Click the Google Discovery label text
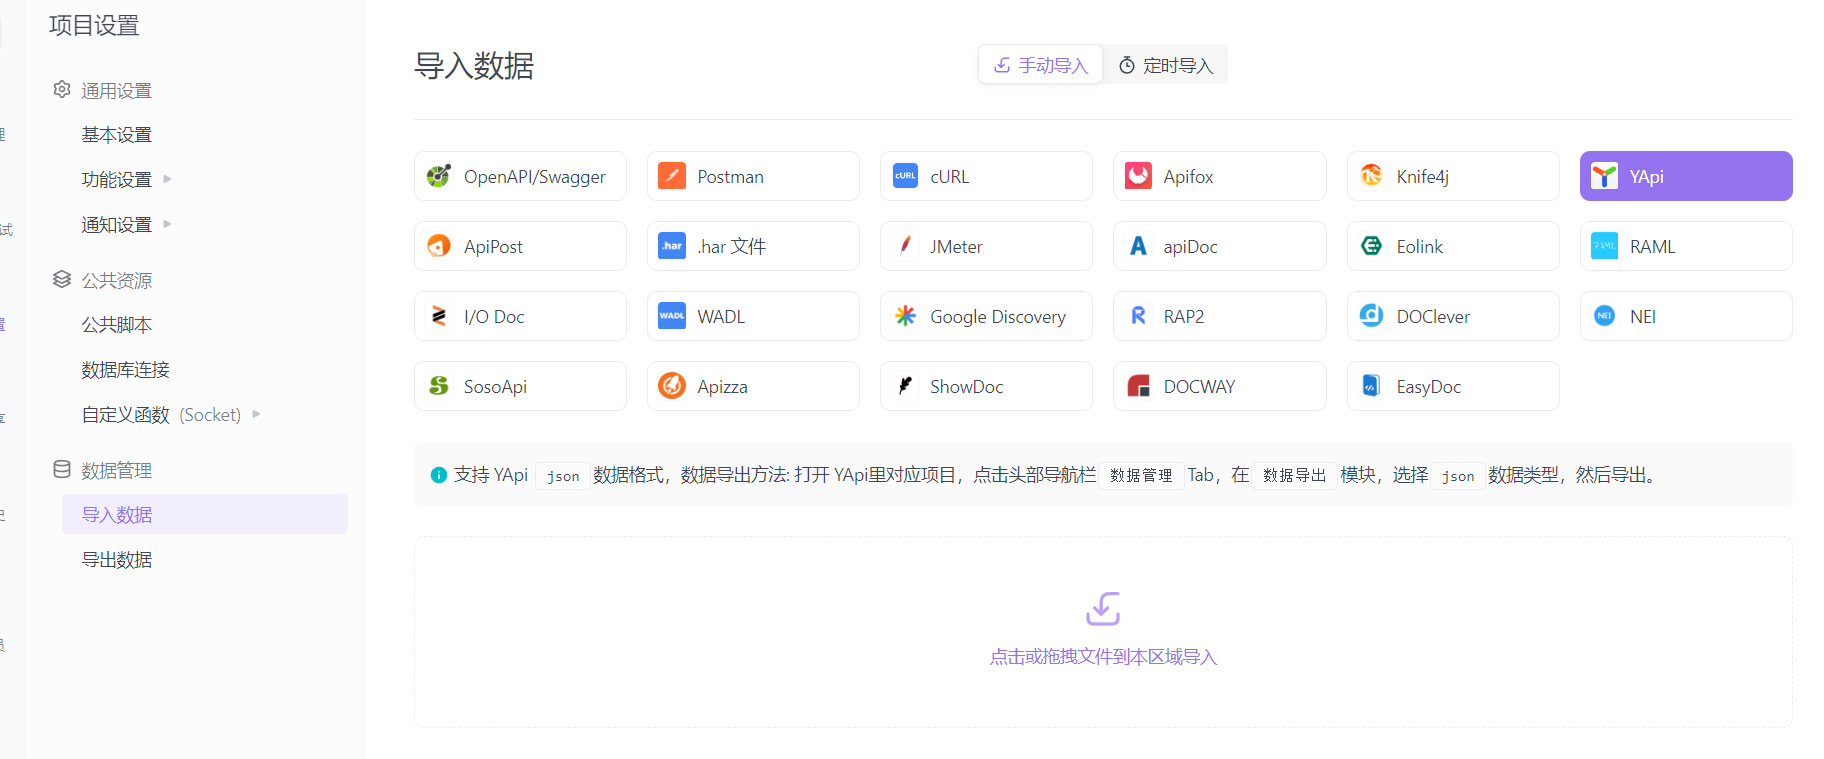Viewport: 1824px width, 759px height. pos(998,317)
